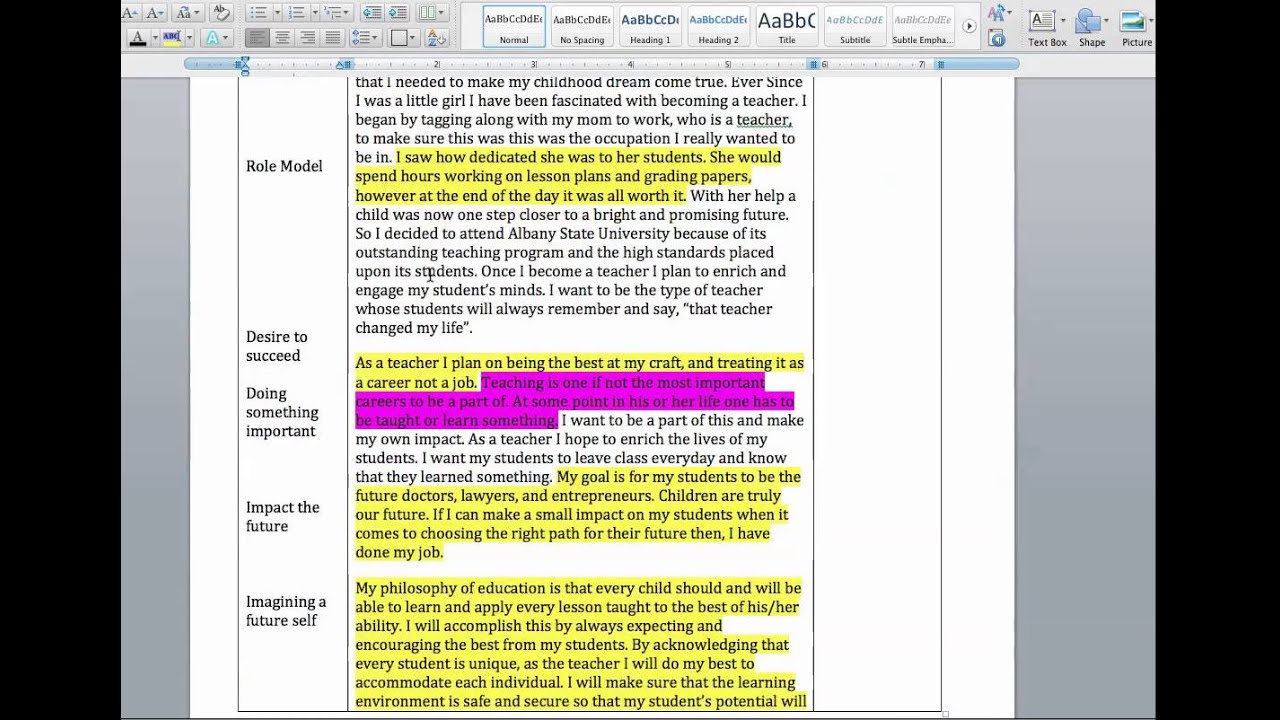Open the highlight color dropdown arrow
This screenshot has height=720, width=1280.
(188, 39)
